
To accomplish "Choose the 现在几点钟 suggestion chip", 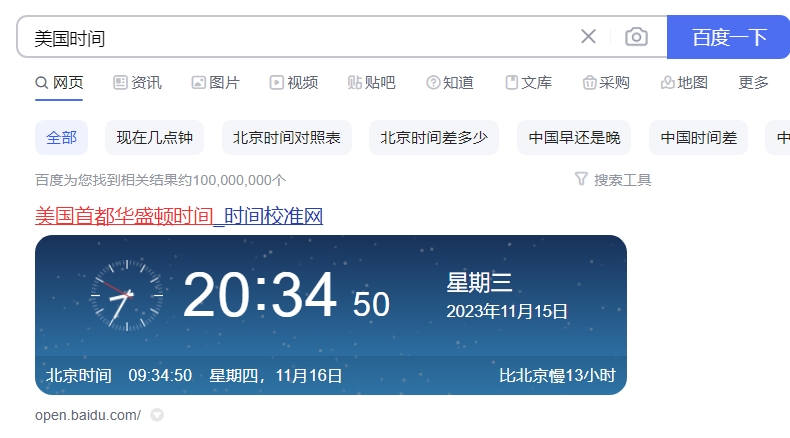I will coord(154,138).
